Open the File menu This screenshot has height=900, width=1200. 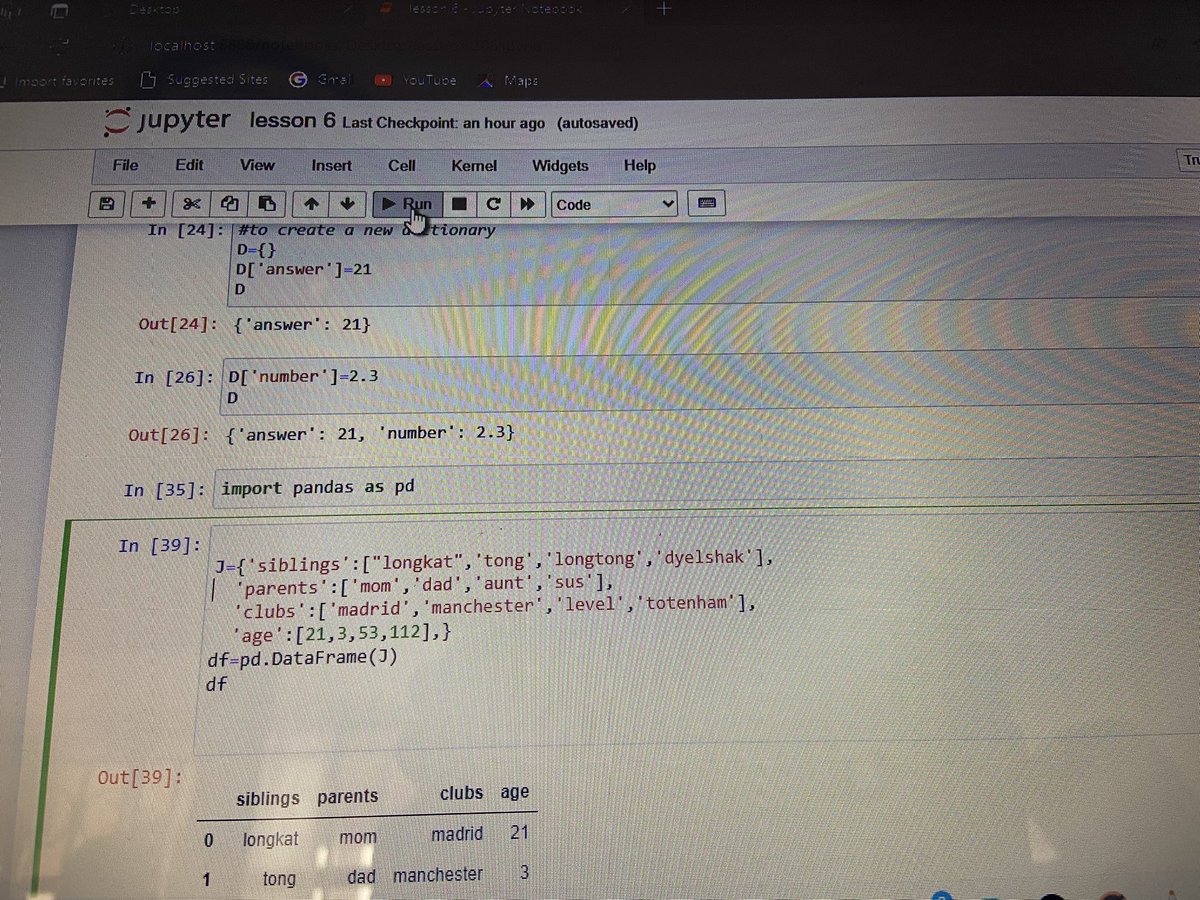(124, 165)
